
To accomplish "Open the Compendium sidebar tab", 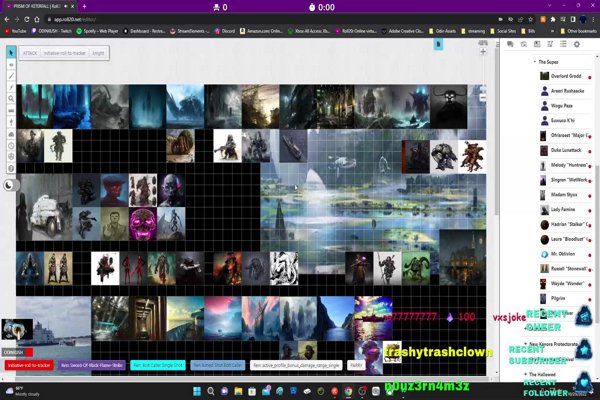I will coord(550,44).
